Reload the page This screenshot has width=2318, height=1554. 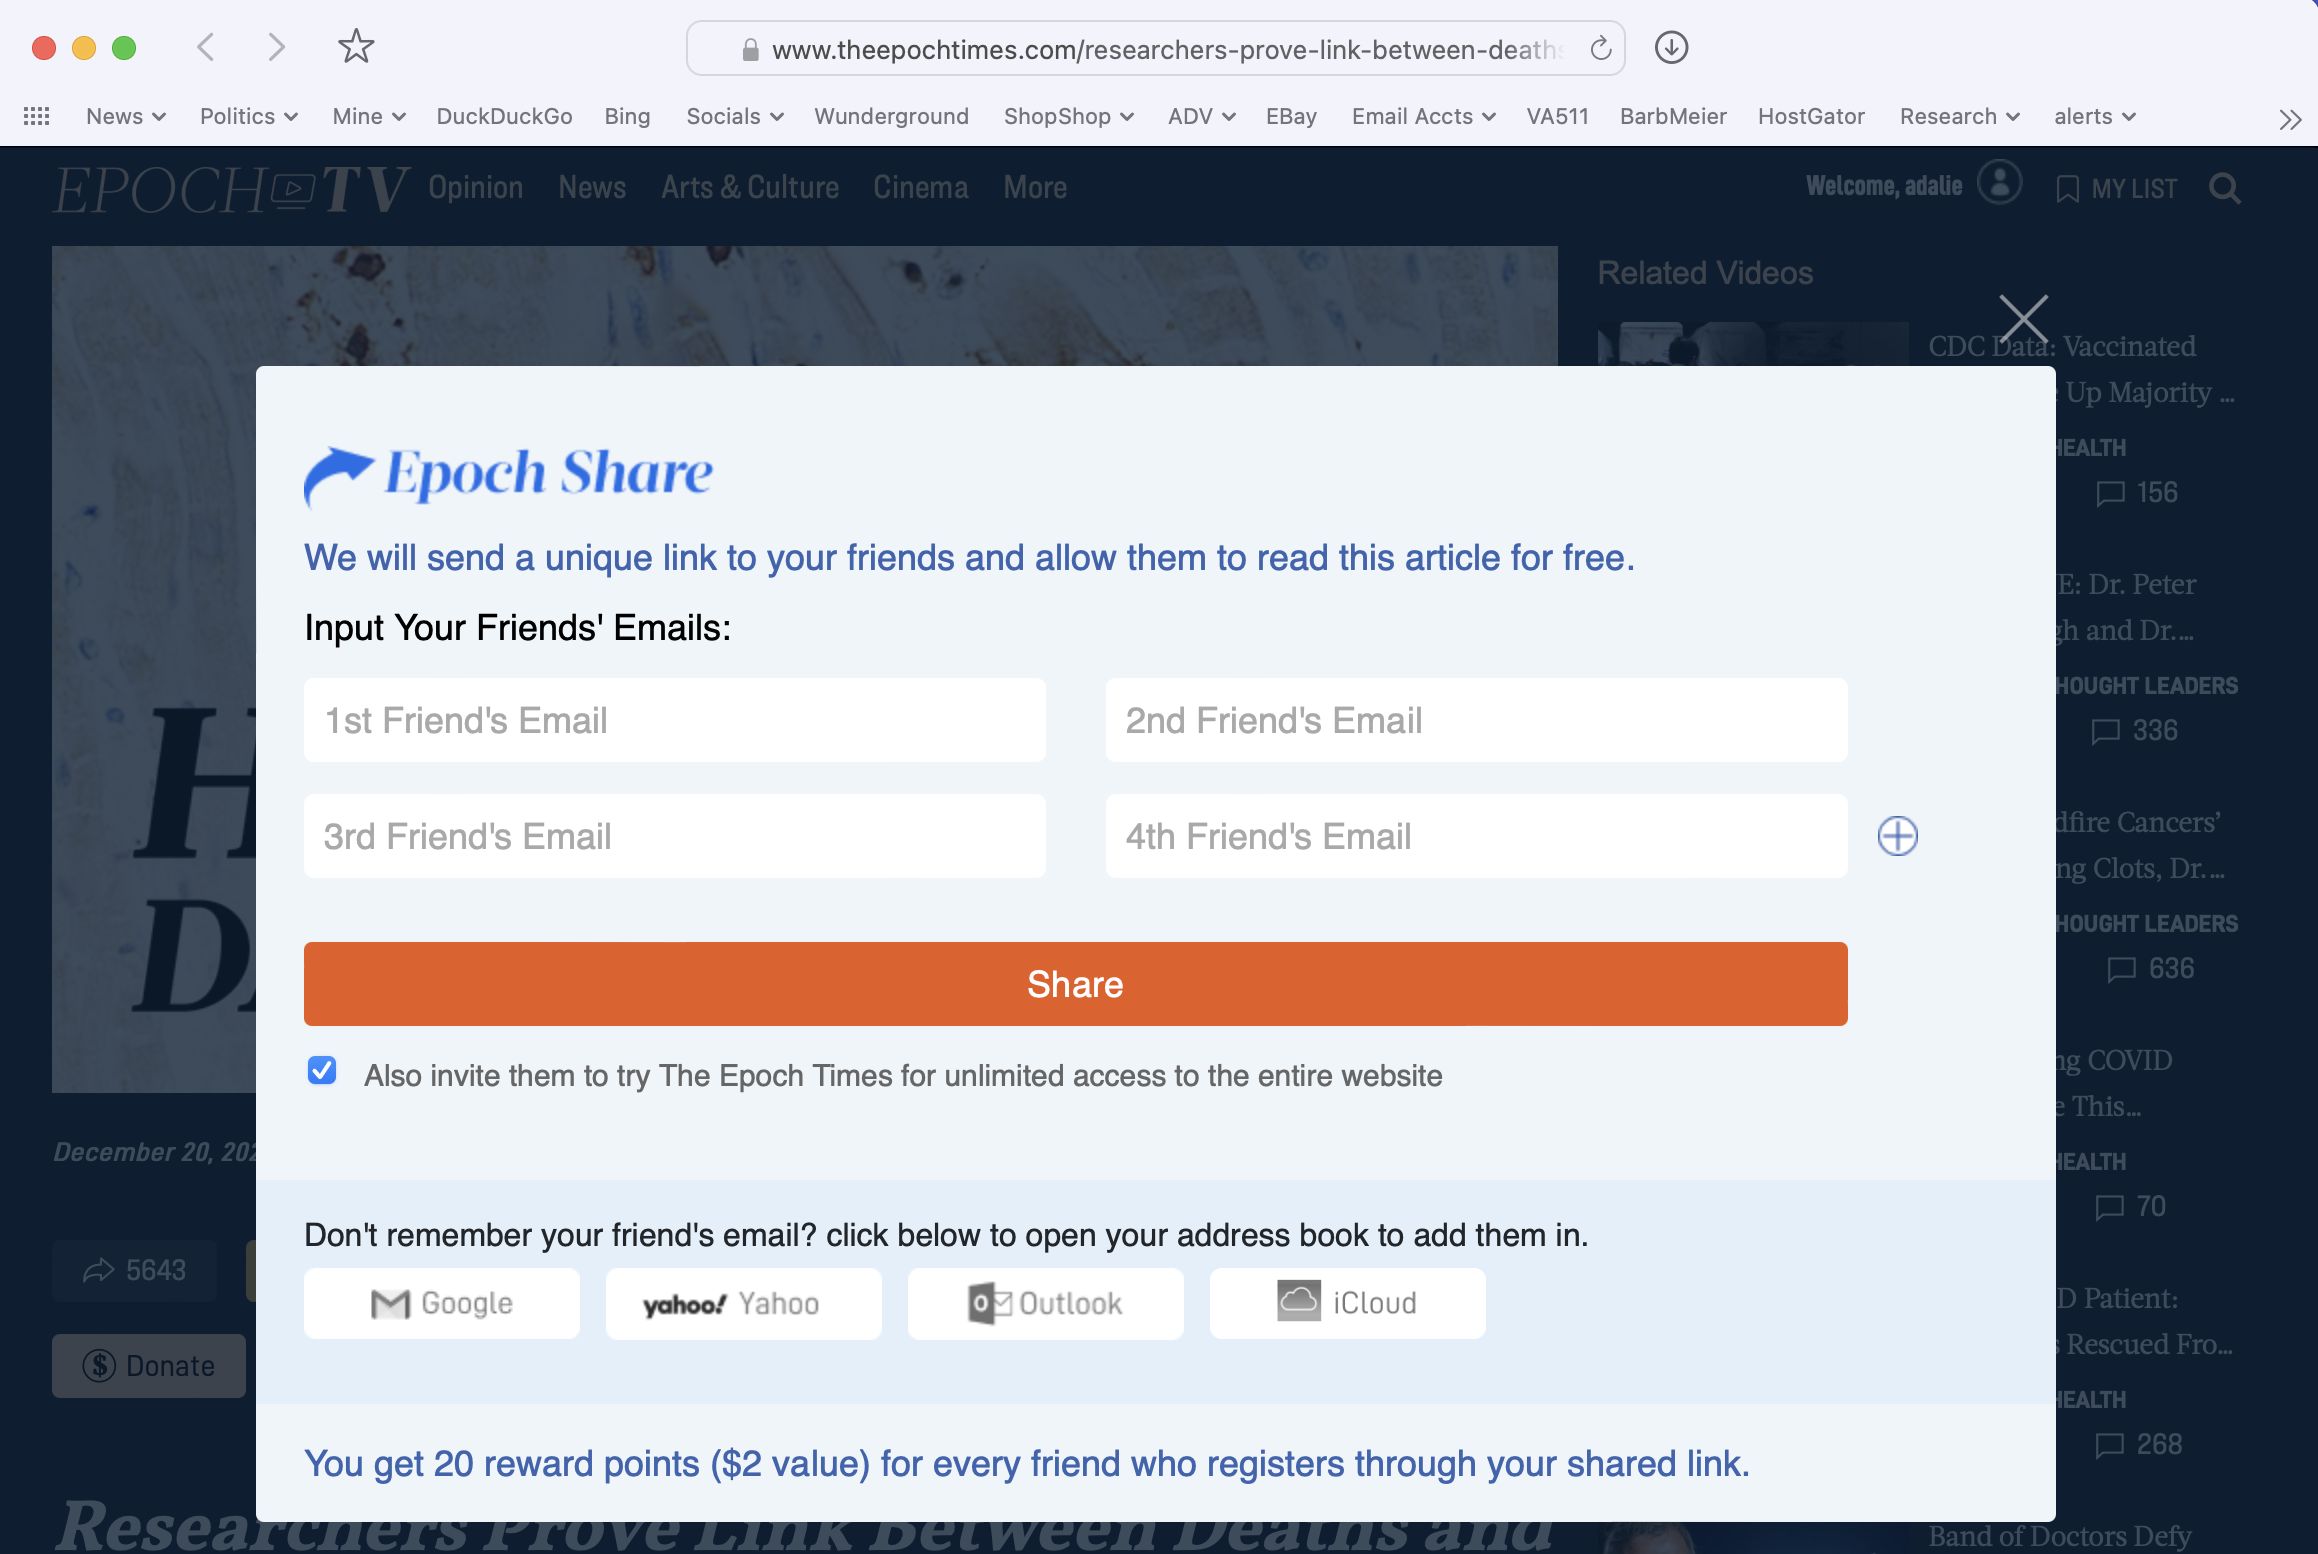(1600, 48)
